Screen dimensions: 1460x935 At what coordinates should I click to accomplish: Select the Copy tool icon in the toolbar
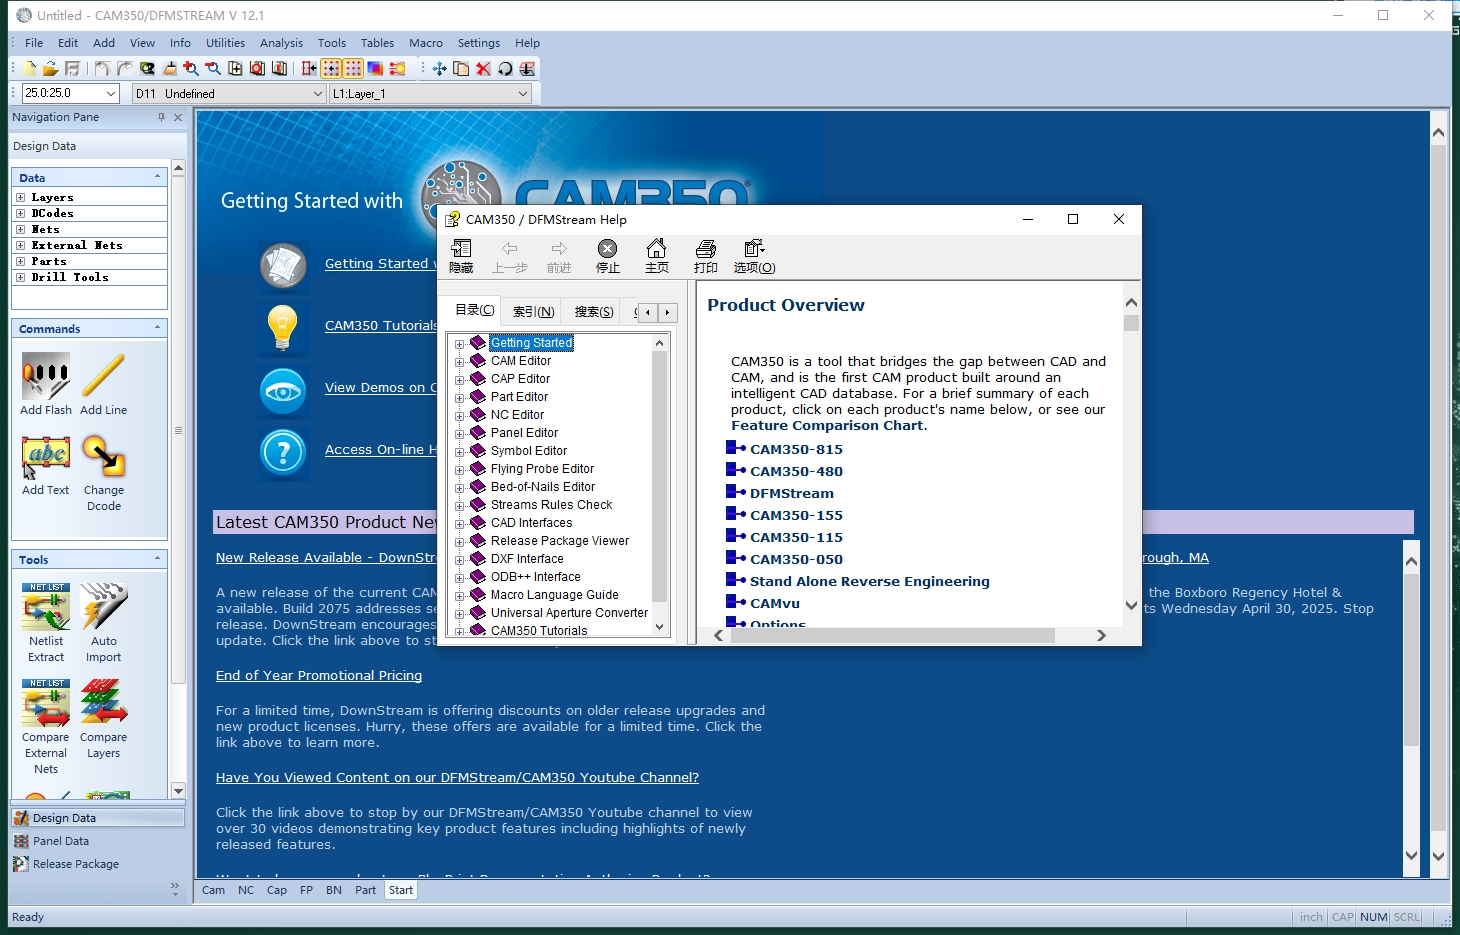coord(461,68)
